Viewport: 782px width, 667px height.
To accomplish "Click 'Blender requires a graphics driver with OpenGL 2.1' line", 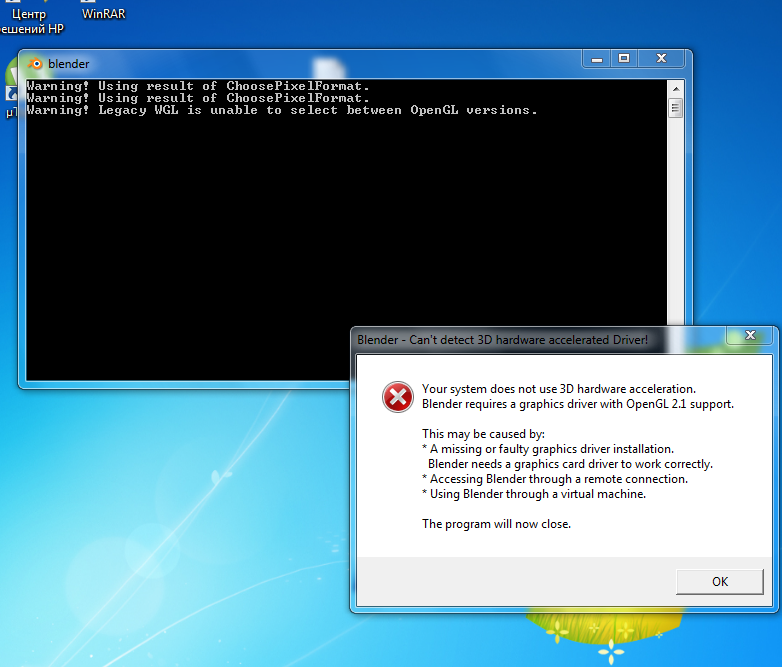I will click(x=578, y=404).
